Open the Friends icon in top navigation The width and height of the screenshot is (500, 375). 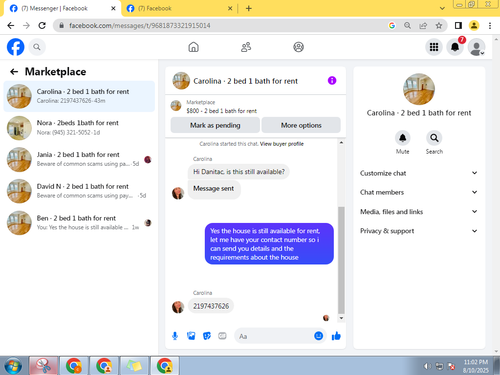246,47
